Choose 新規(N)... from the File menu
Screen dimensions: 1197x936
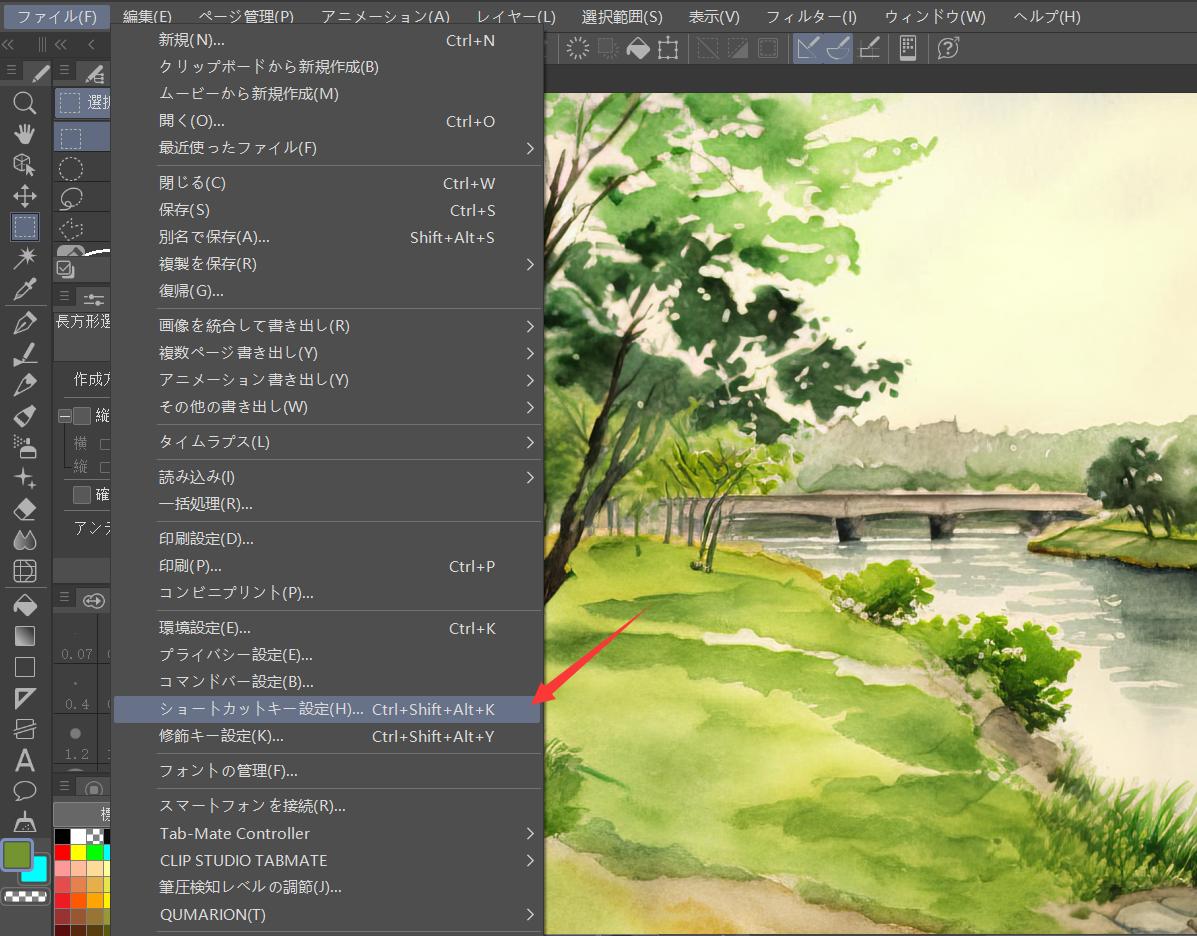tap(327, 40)
